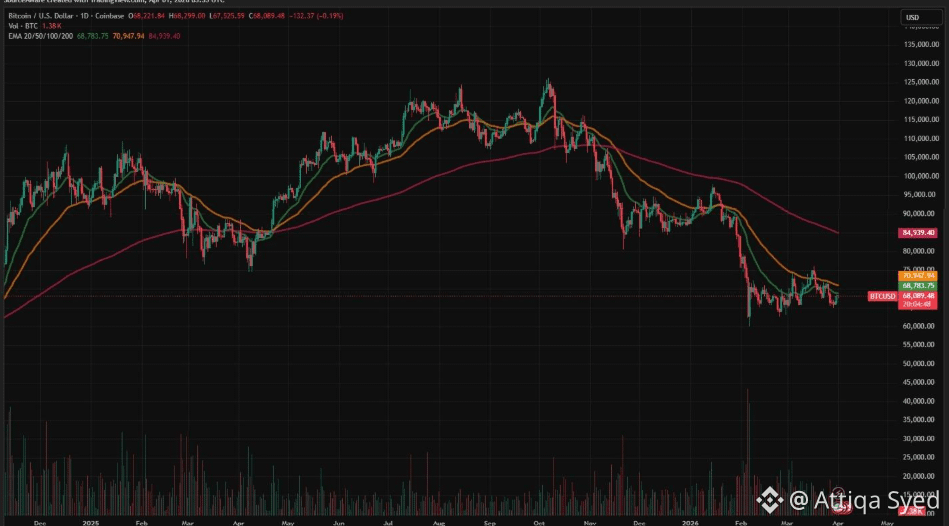The image size is (949, 526).
Task: Open the USD currency selector
Action: tap(921, 18)
